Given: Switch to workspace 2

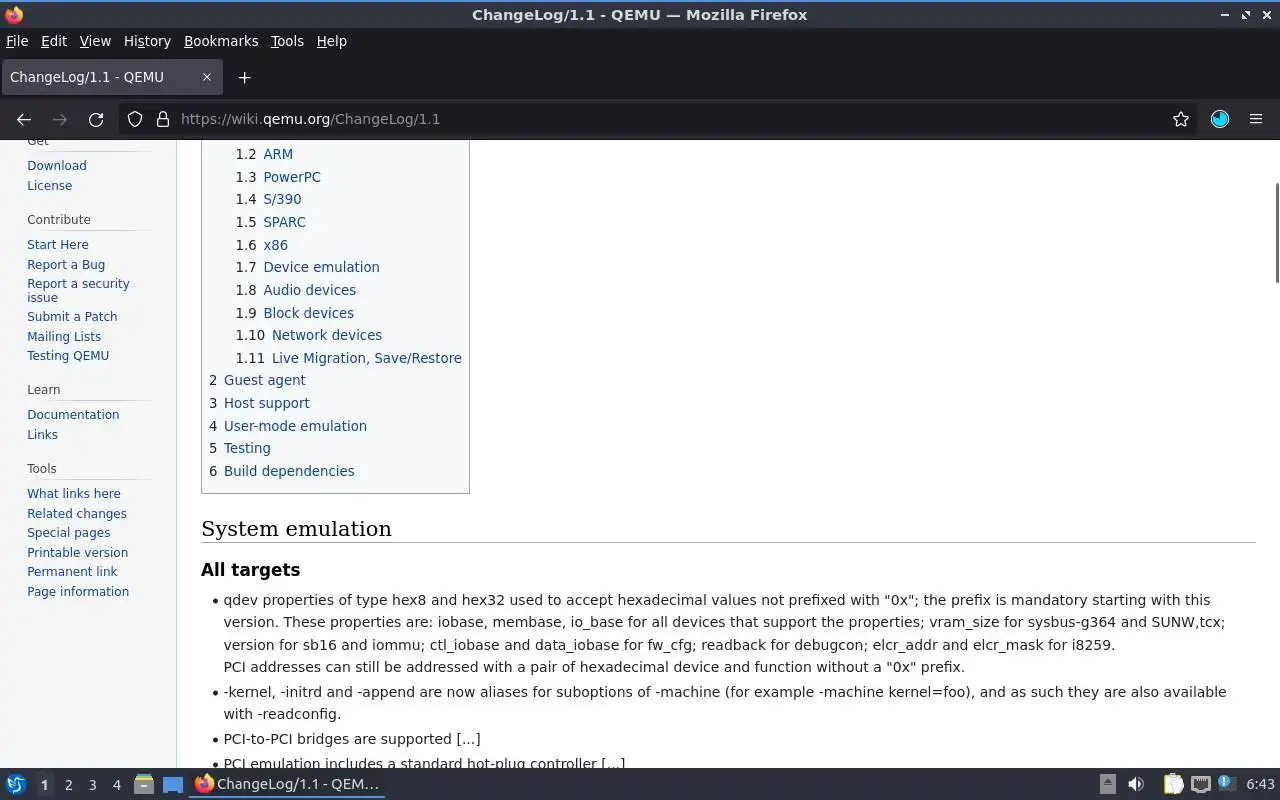Looking at the screenshot, I should 68,785.
